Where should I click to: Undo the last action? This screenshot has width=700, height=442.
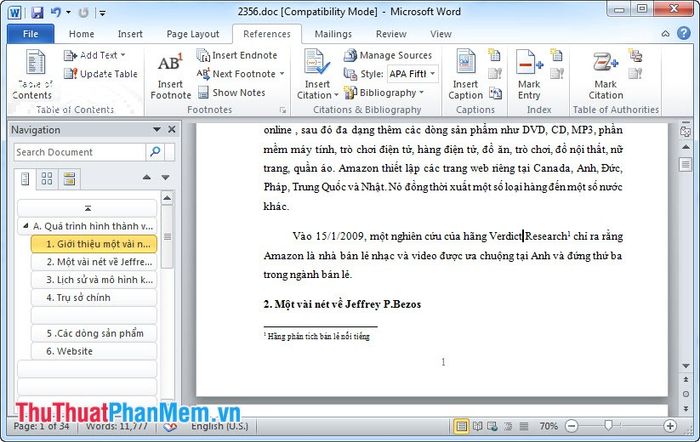[56, 12]
